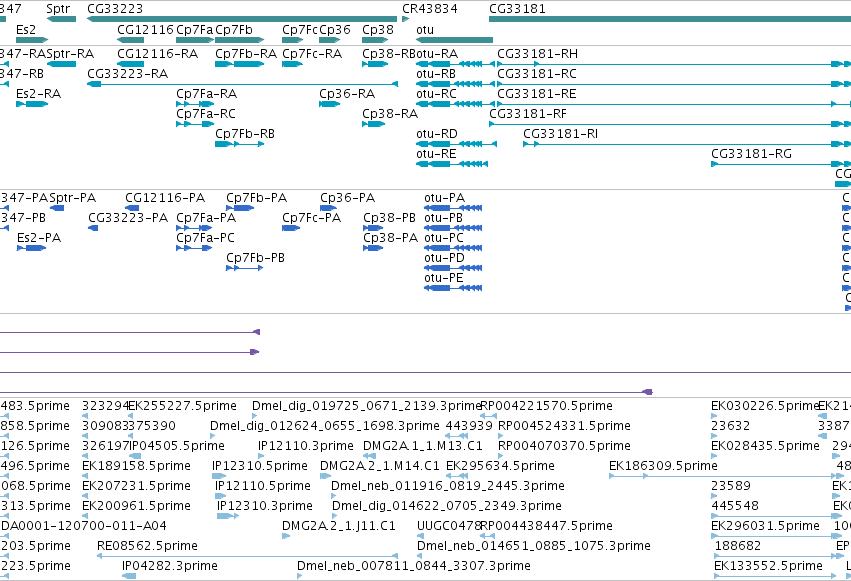
Task: Click EST label Dmel_dig_019725_0671_2139.3prime
Action: (x=367, y=406)
